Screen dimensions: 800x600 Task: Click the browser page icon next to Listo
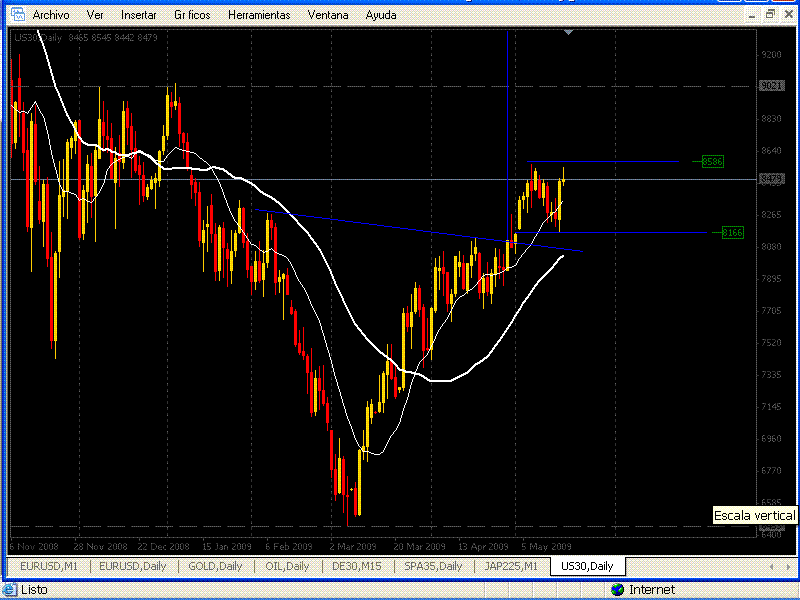(10, 590)
